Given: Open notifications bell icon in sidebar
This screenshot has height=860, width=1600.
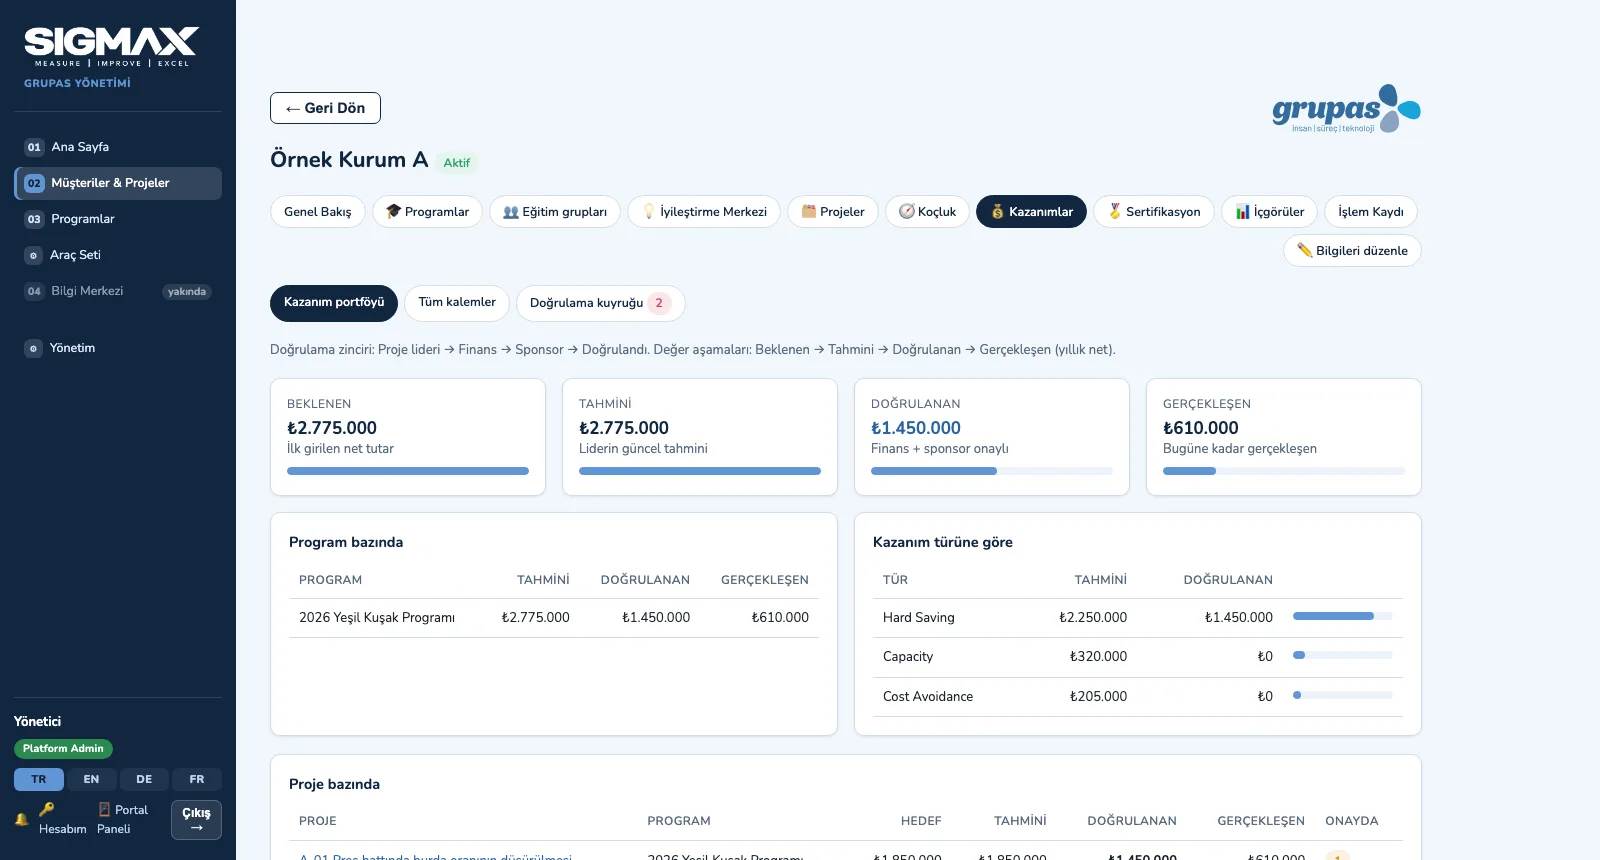Looking at the screenshot, I should (21, 819).
